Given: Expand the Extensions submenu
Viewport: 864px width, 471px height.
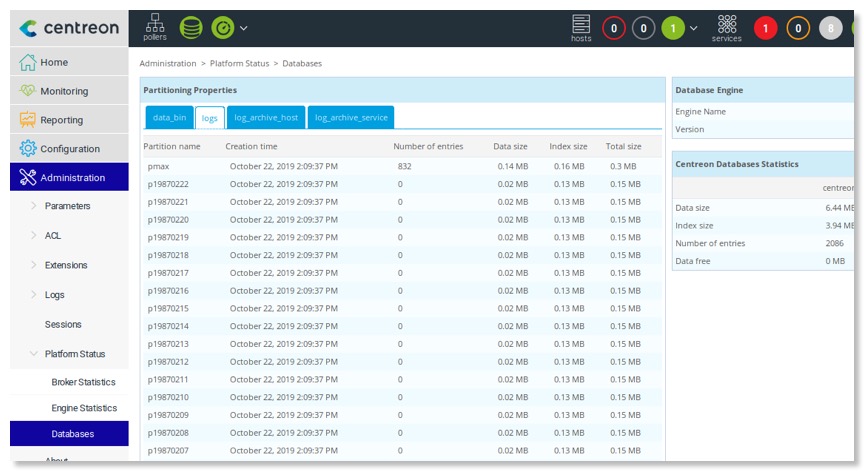Looking at the screenshot, I should pyautogui.click(x=66, y=265).
